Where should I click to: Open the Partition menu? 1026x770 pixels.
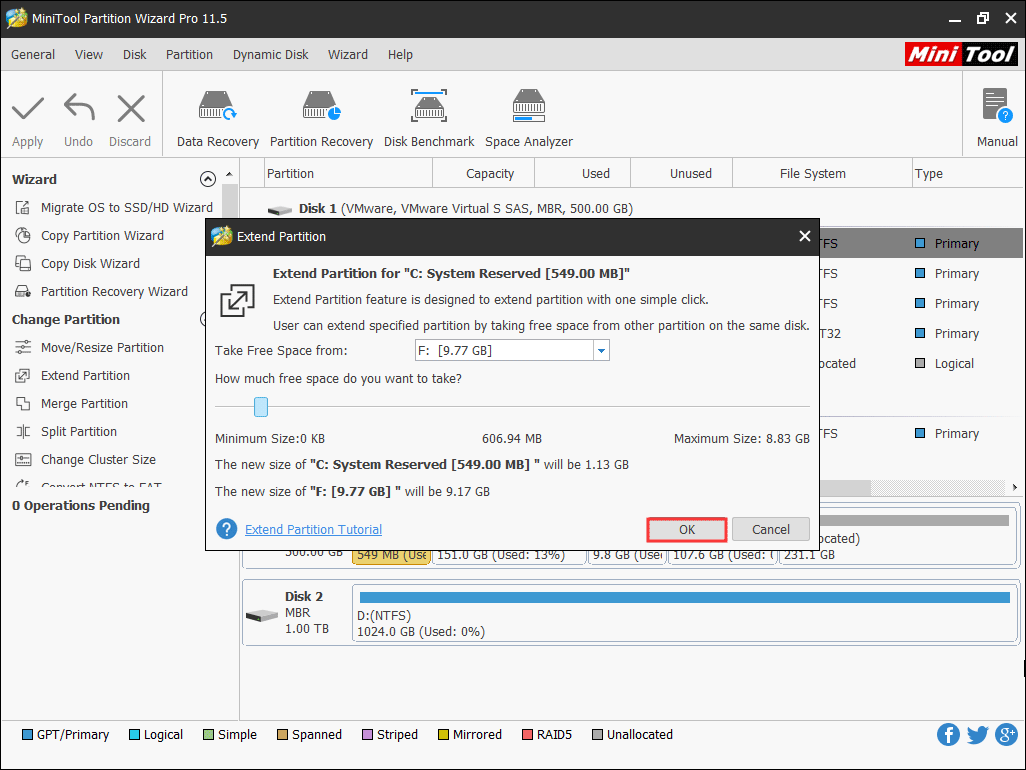click(x=189, y=54)
